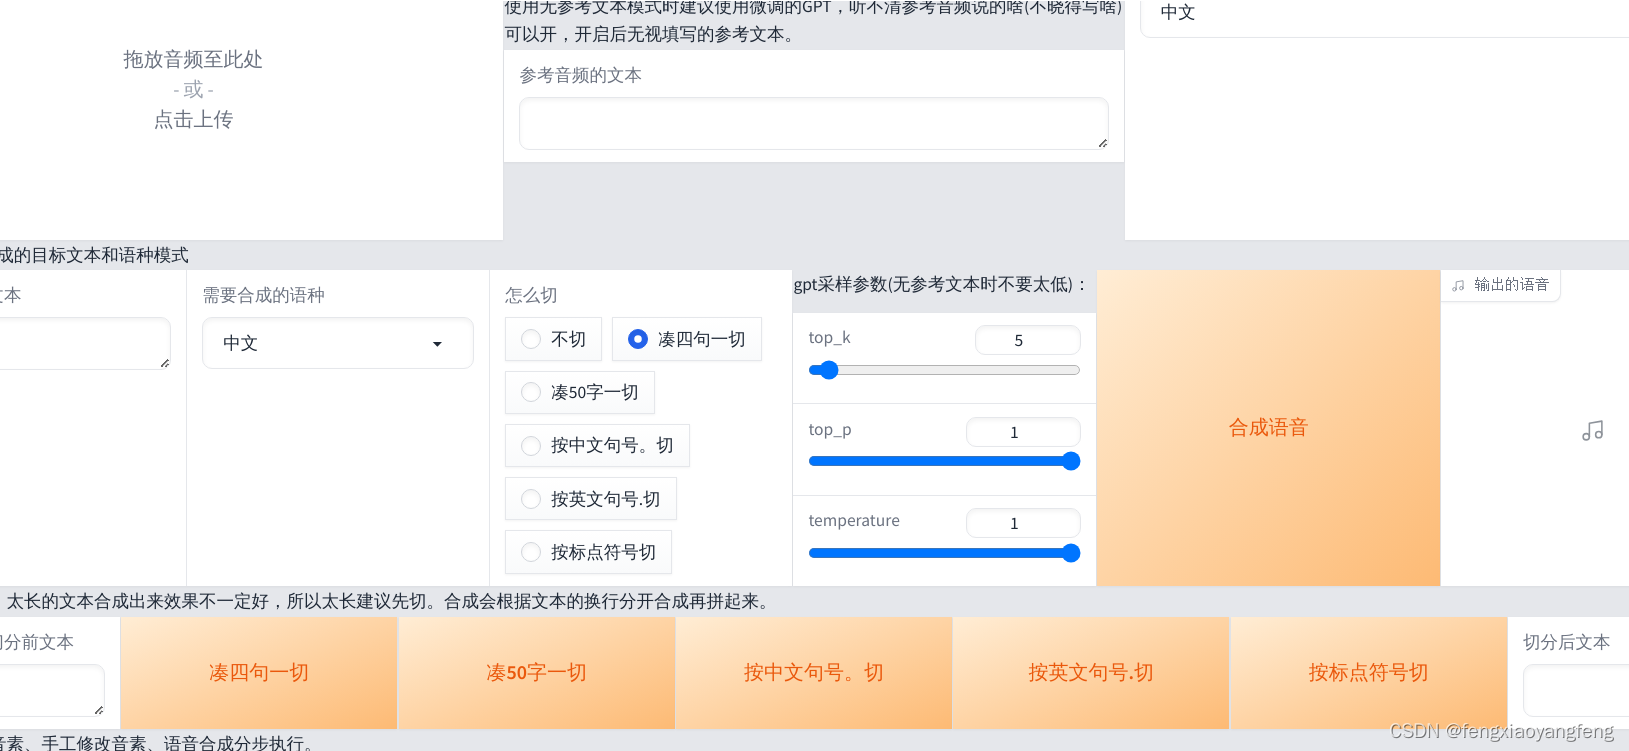Click the 合成语音 synthesize button
Viewport: 1629px width, 751px height.
point(1268,428)
